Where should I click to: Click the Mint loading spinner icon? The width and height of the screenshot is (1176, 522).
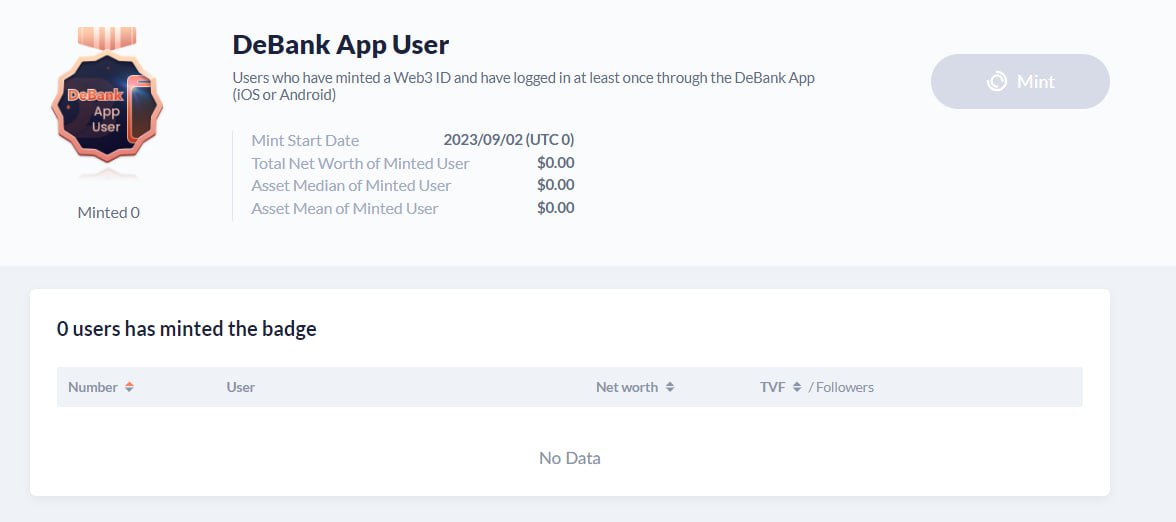[996, 82]
